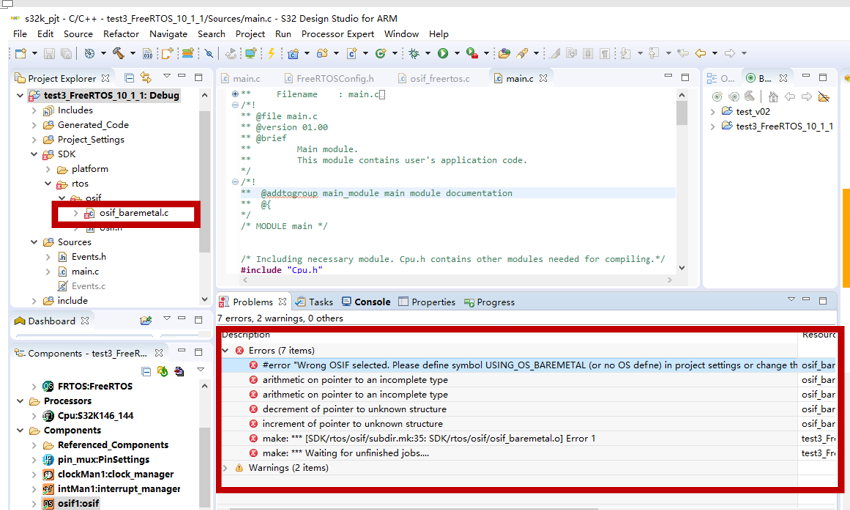Click the monitor new connection icon
This screenshot has width=850, height=510.
pos(250,53)
